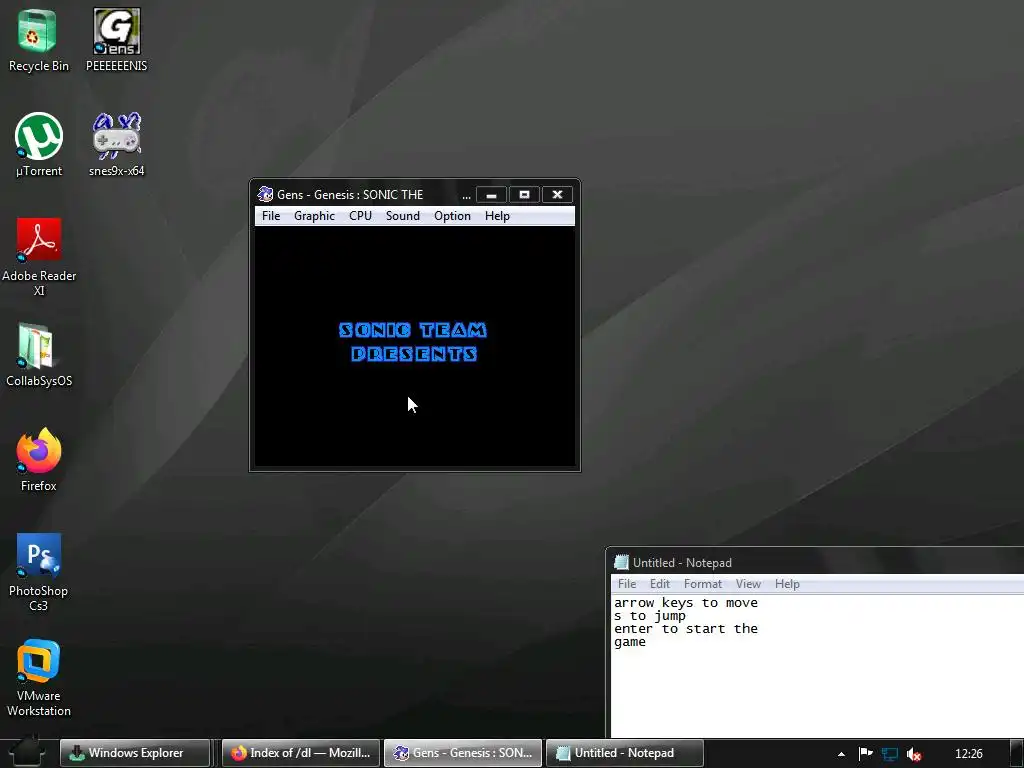
Task: Open the Recycle Bin desktop icon
Action: (38, 40)
